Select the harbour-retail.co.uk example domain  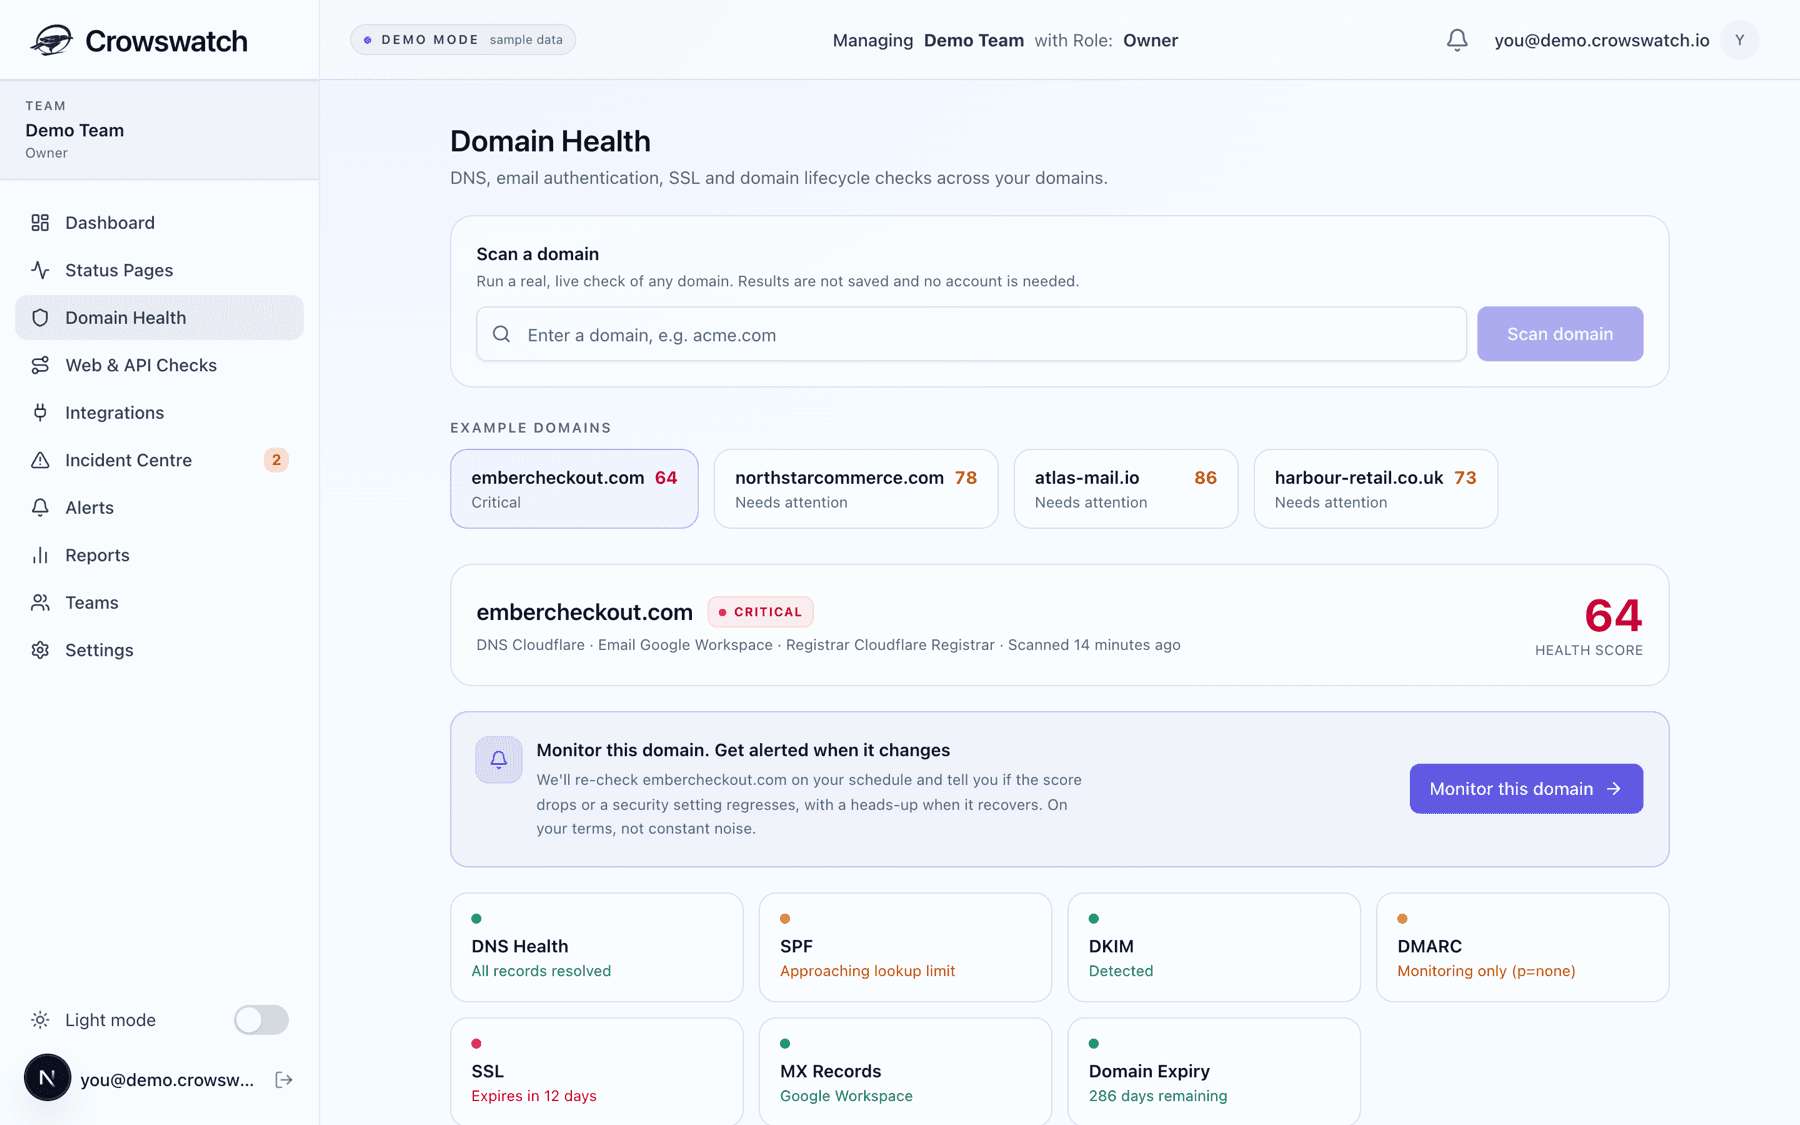pyautogui.click(x=1376, y=489)
